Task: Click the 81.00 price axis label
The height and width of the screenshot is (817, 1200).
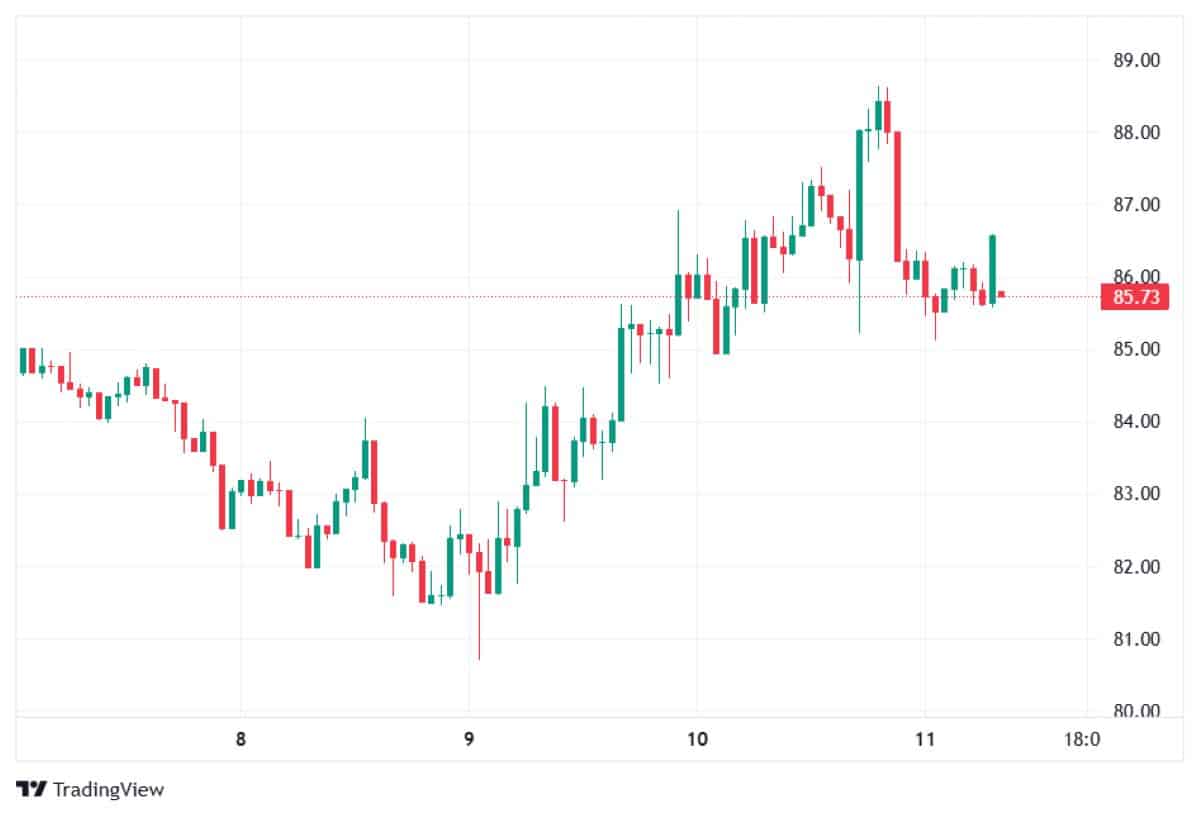Action: pyautogui.click(x=1136, y=638)
